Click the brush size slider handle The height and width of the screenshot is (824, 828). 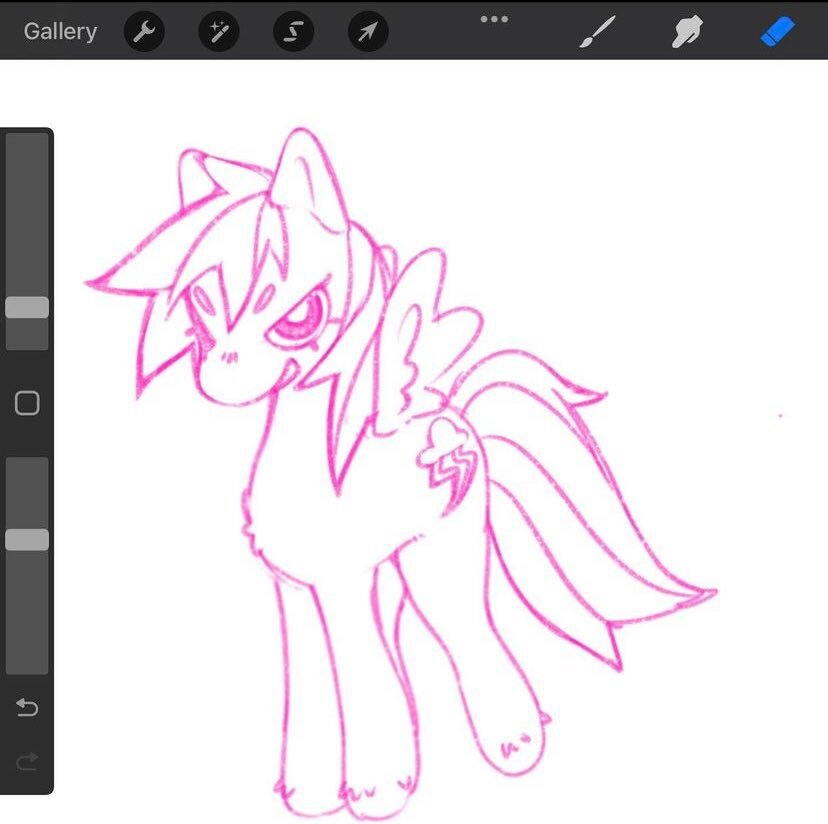click(x=27, y=307)
